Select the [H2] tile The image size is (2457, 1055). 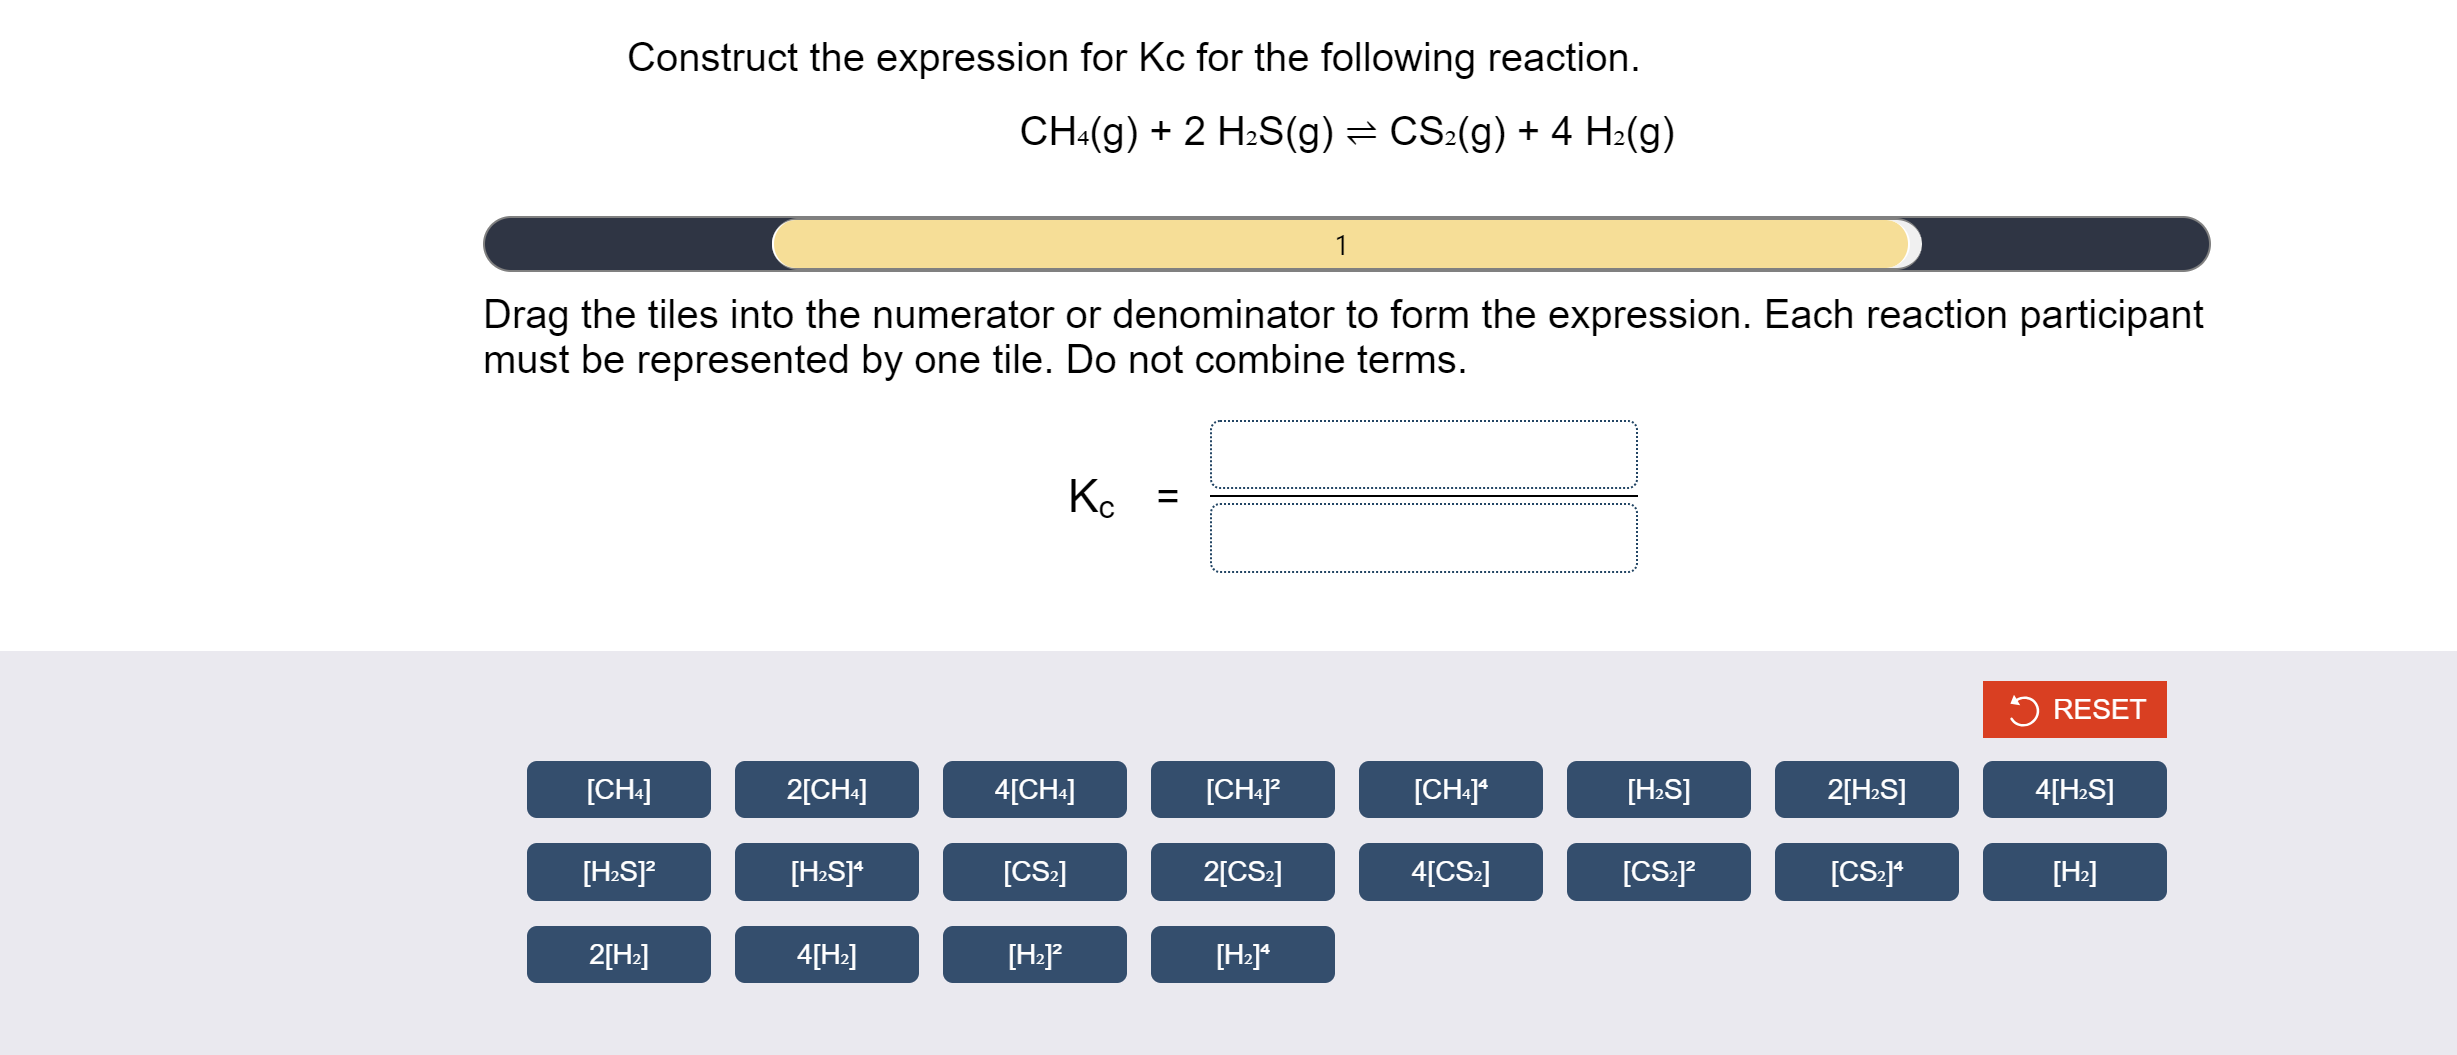point(2074,872)
